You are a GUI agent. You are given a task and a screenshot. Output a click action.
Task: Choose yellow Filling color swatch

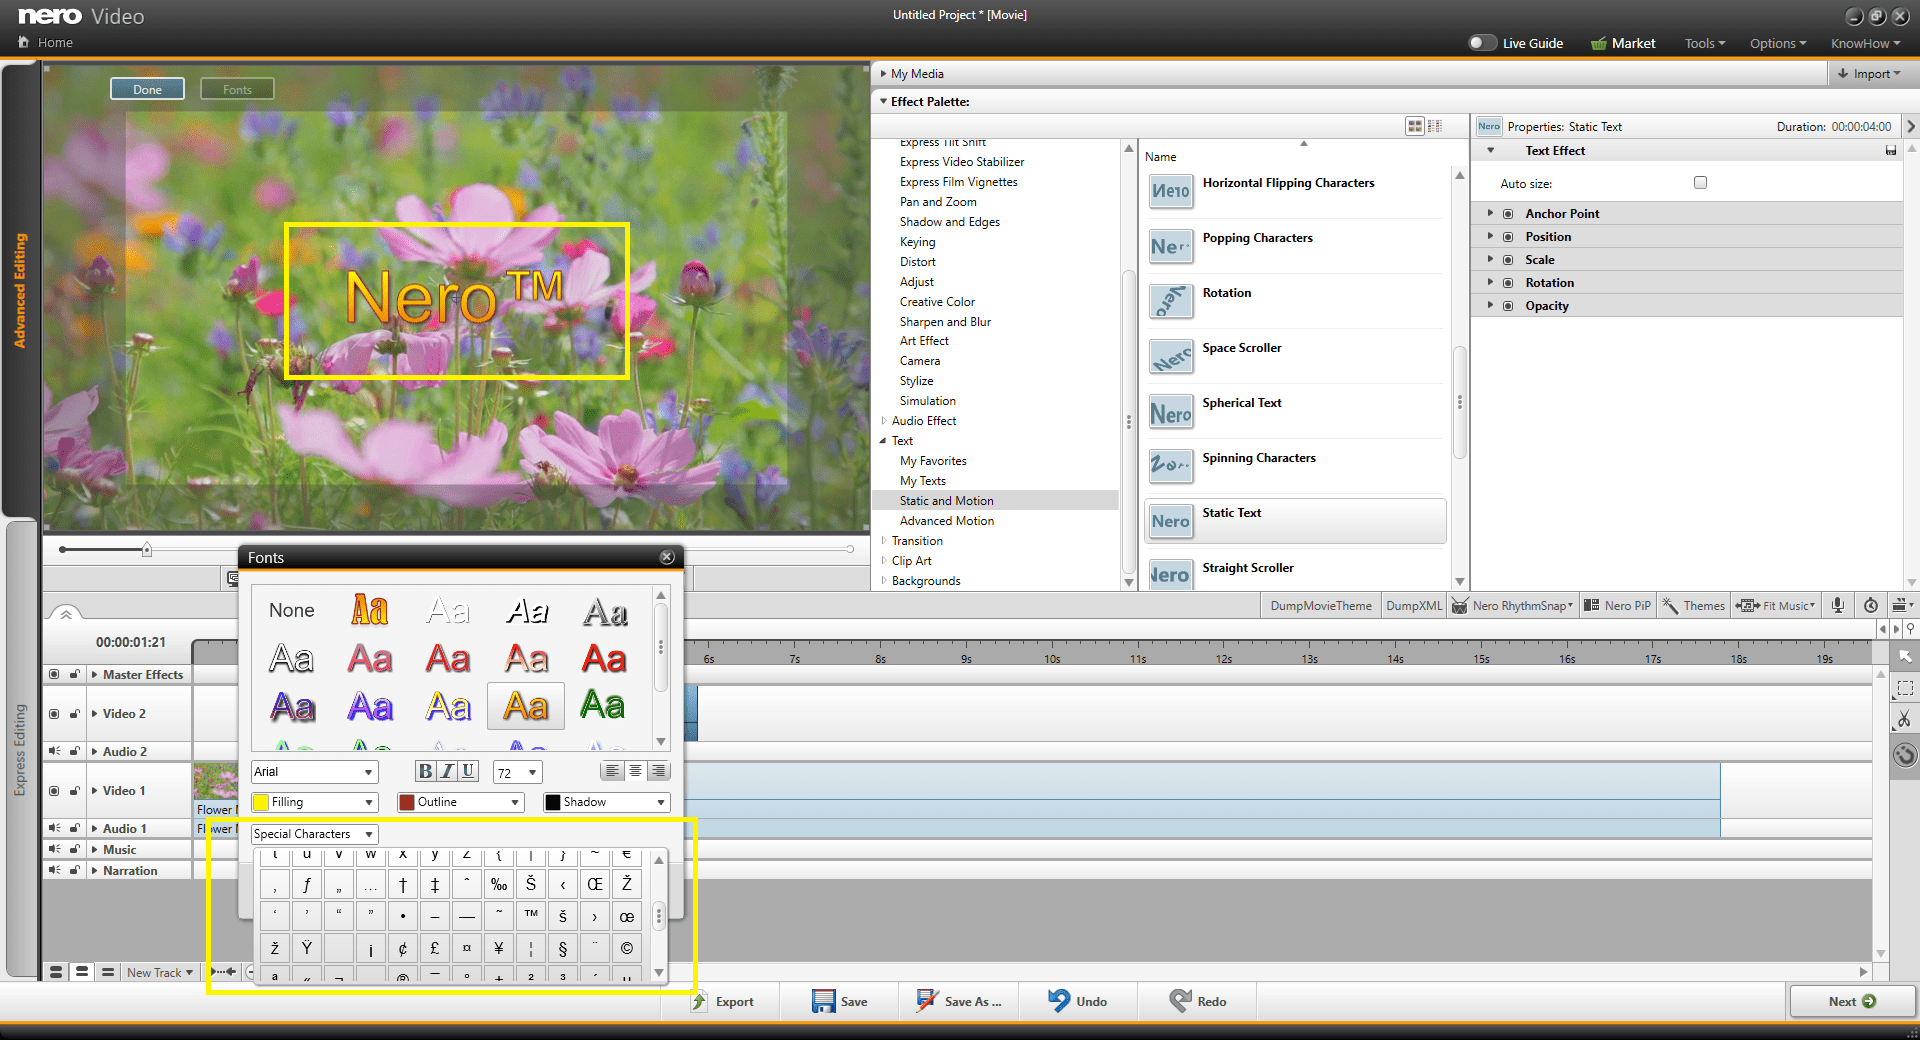click(261, 802)
